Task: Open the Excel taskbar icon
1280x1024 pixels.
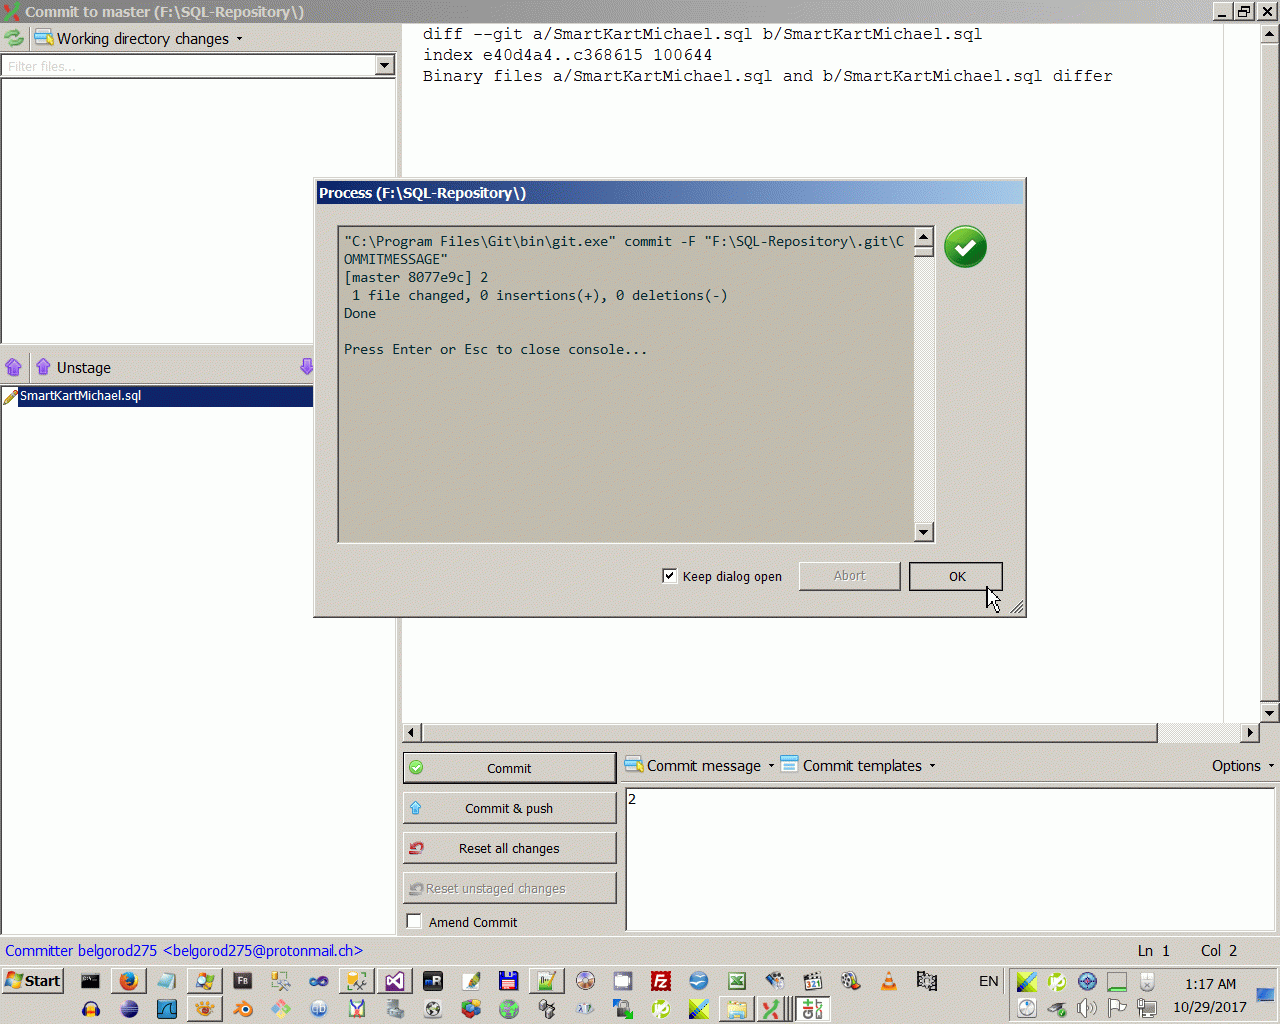Action: click(x=736, y=981)
